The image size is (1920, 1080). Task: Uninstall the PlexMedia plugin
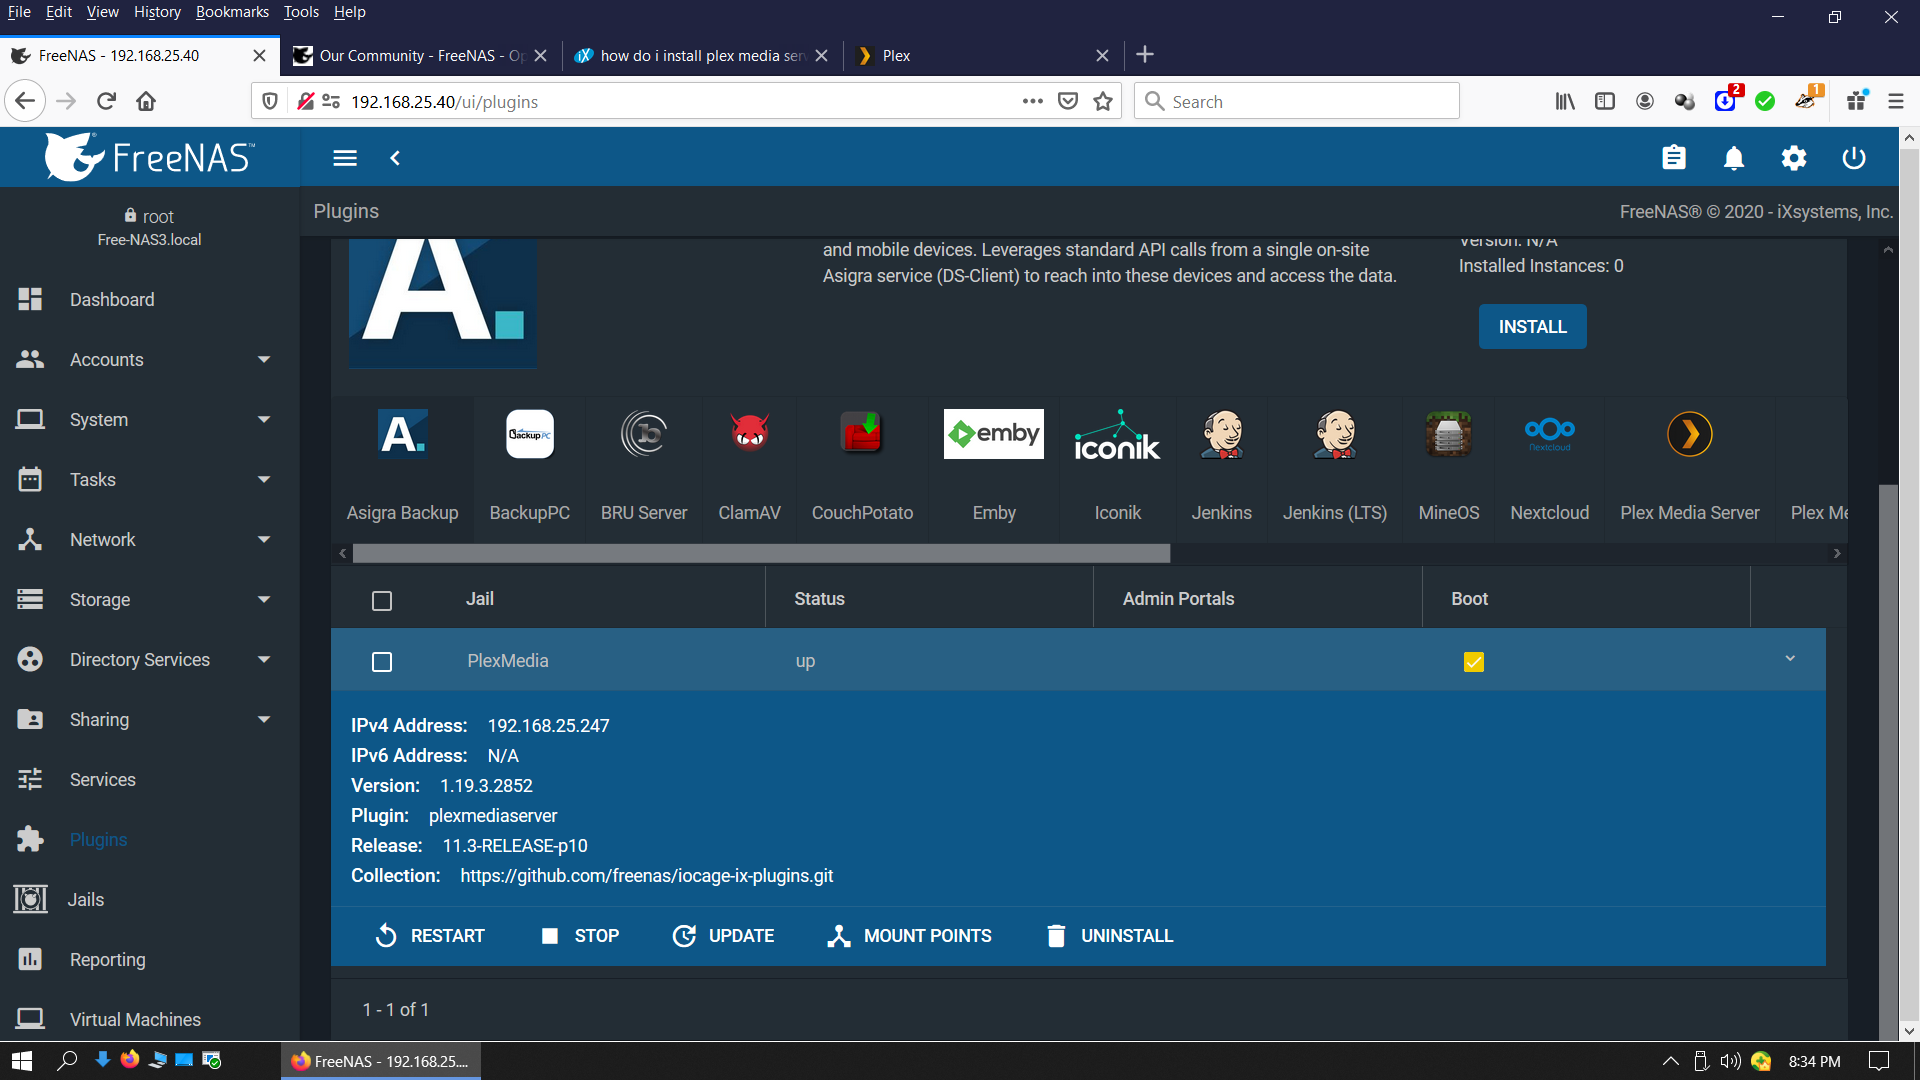(x=1110, y=936)
